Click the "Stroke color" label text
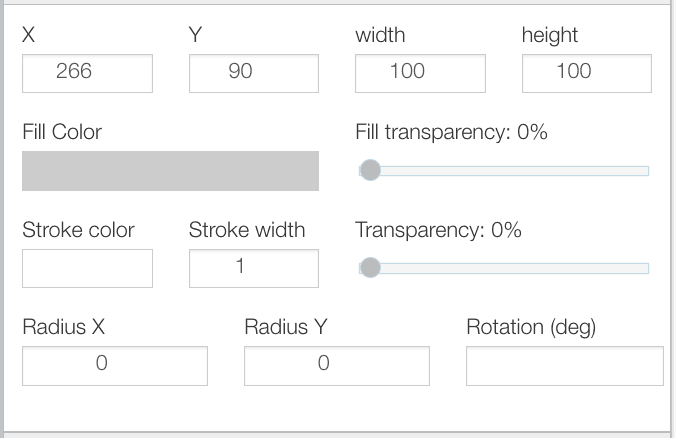This screenshot has height=438, width=676. [x=78, y=230]
